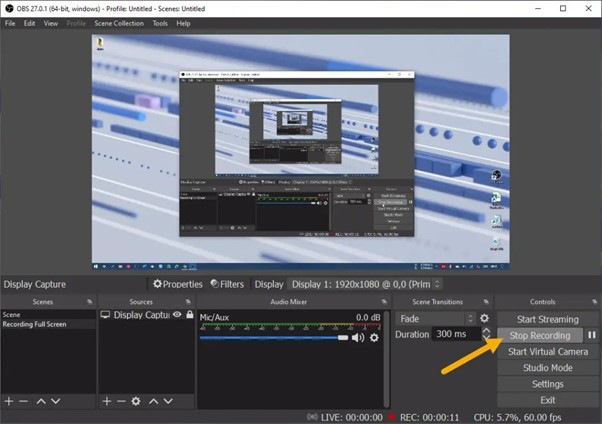Screen dimensions: 602x424
Task: Toggle lock on Display Capture source
Action: (190, 315)
